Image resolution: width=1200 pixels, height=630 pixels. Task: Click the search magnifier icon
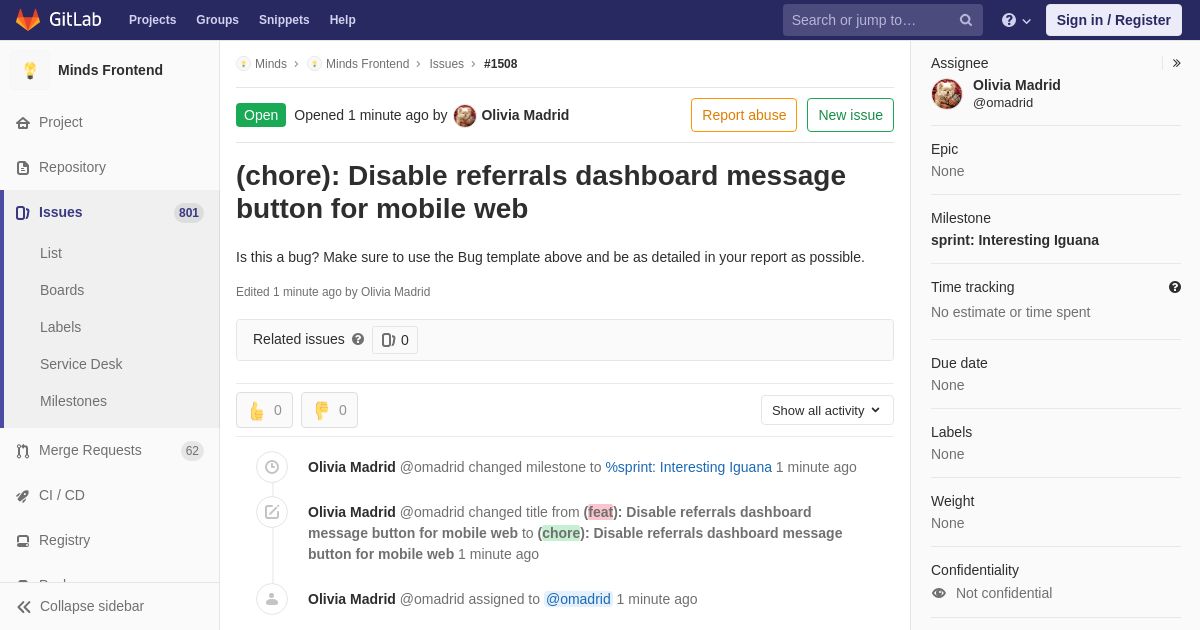966,20
